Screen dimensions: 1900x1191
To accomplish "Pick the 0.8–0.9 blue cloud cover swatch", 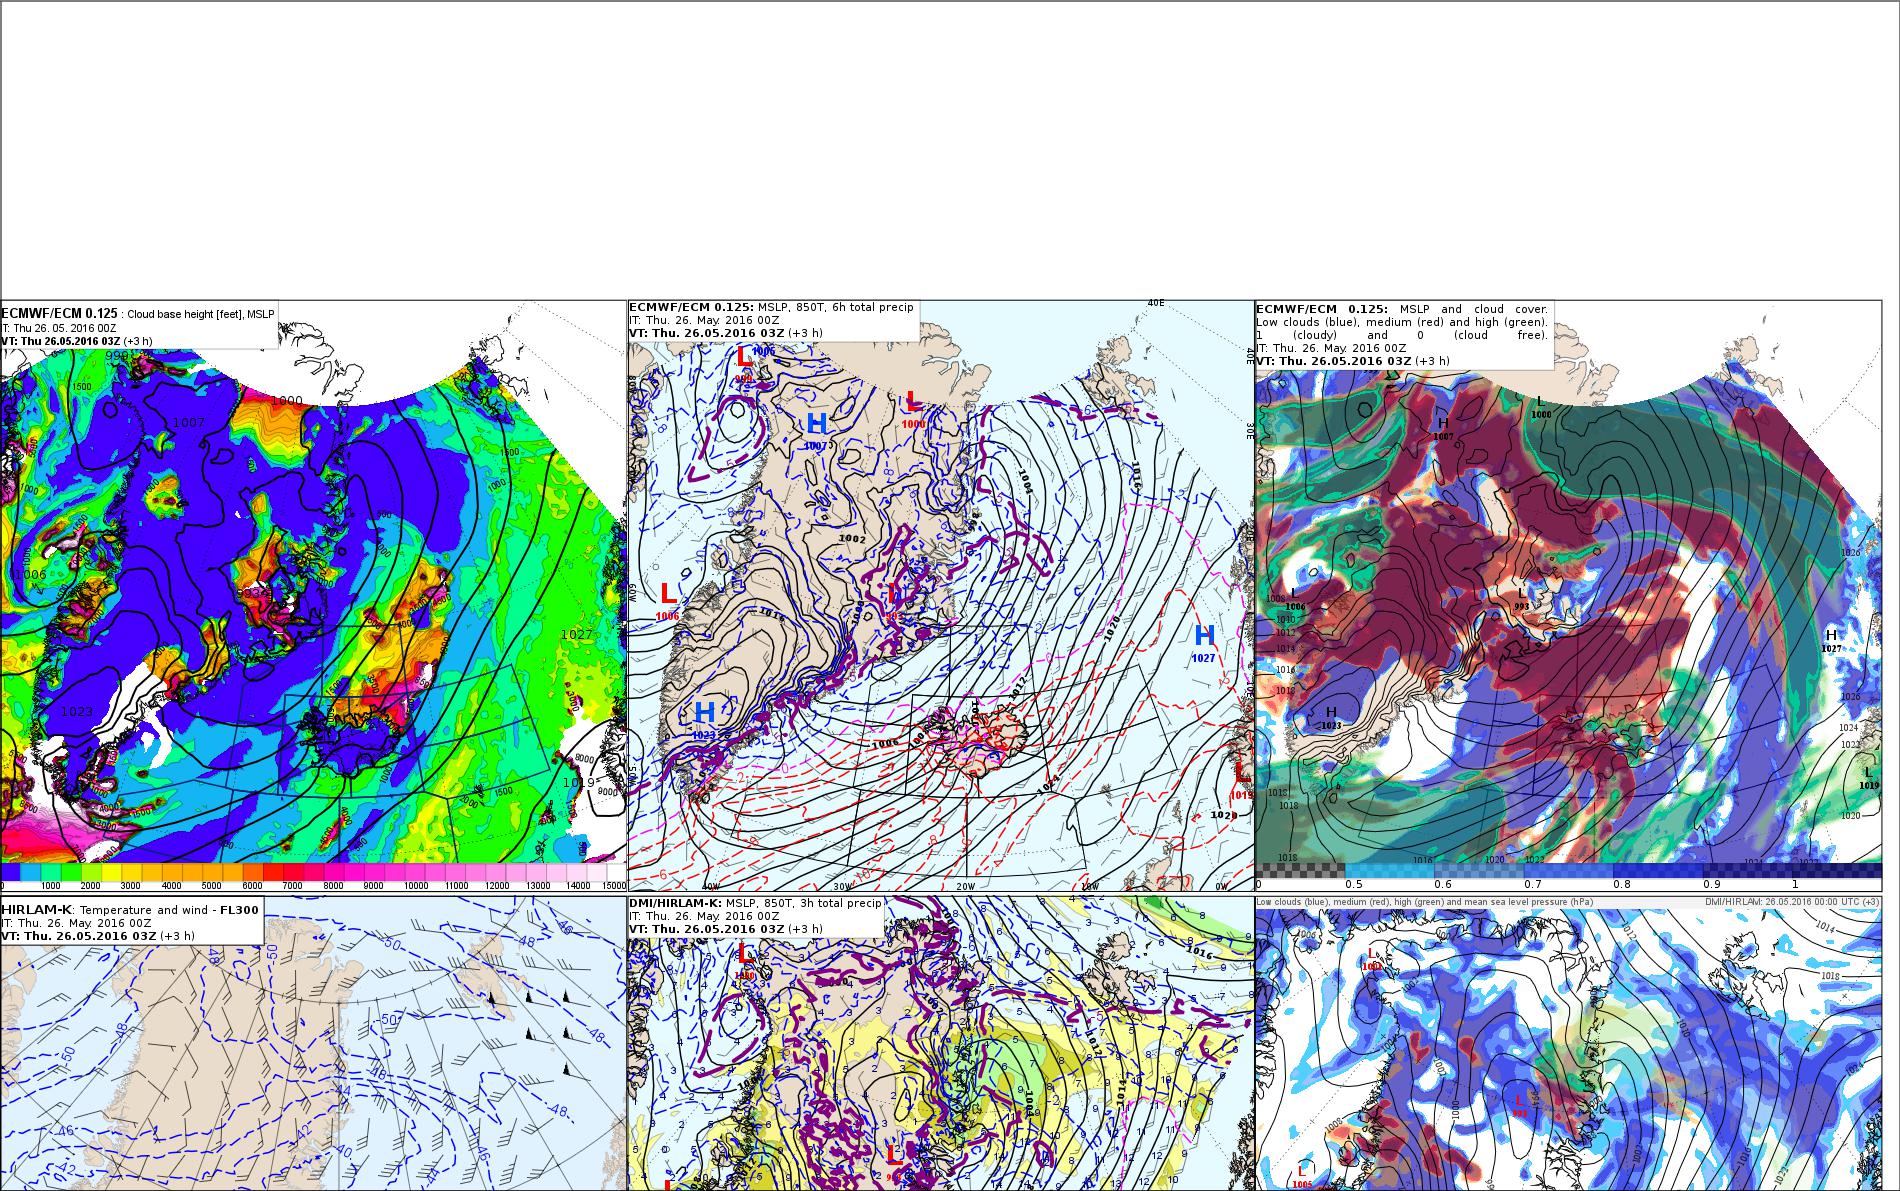I will (x=1657, y=870).
